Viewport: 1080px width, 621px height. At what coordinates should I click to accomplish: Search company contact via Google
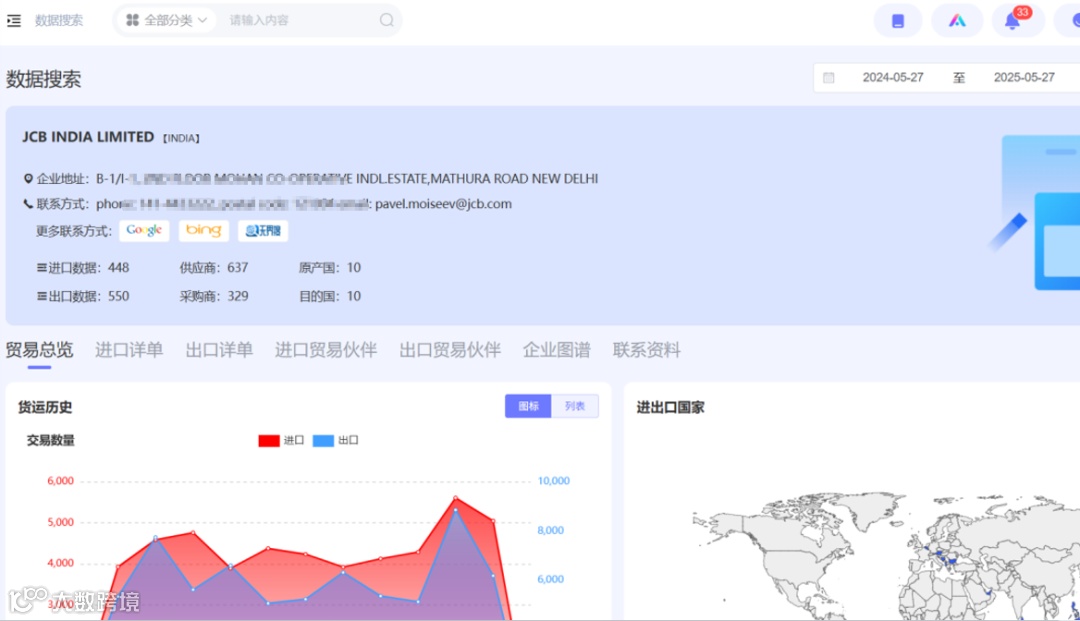pyautogui.click(x=144, y=231)
